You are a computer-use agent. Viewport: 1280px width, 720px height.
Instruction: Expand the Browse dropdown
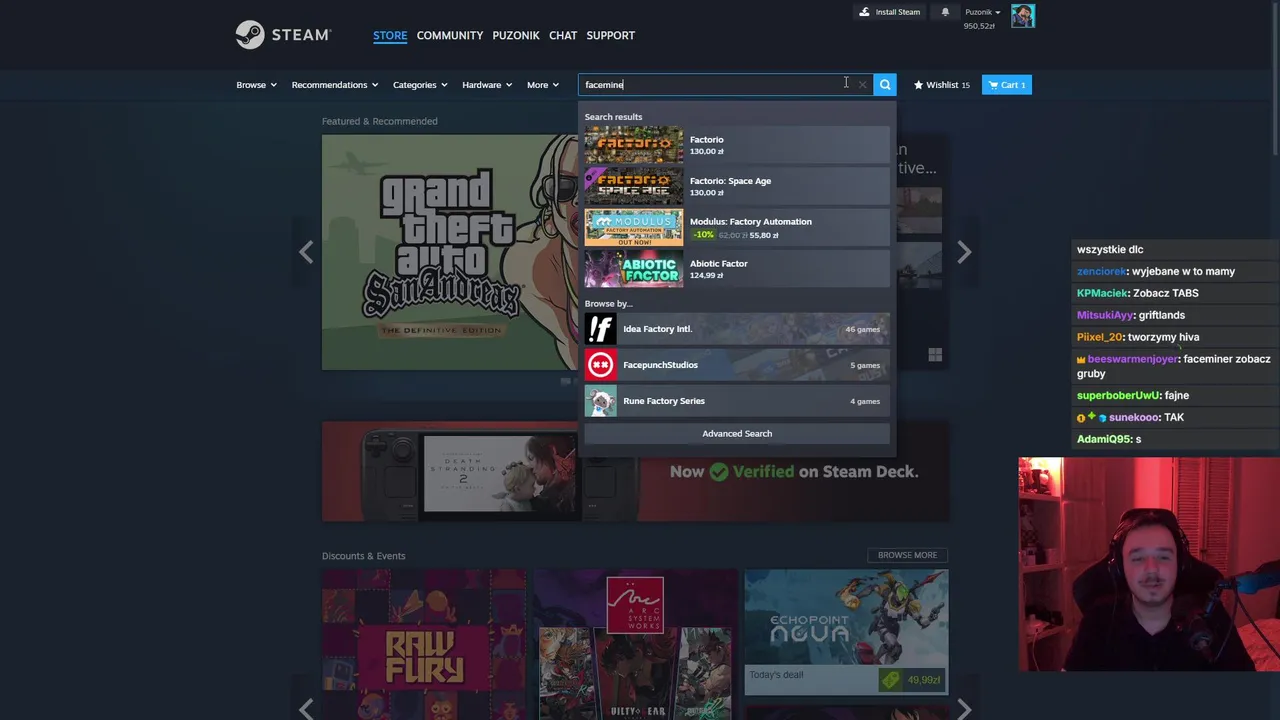coord(256,85)
